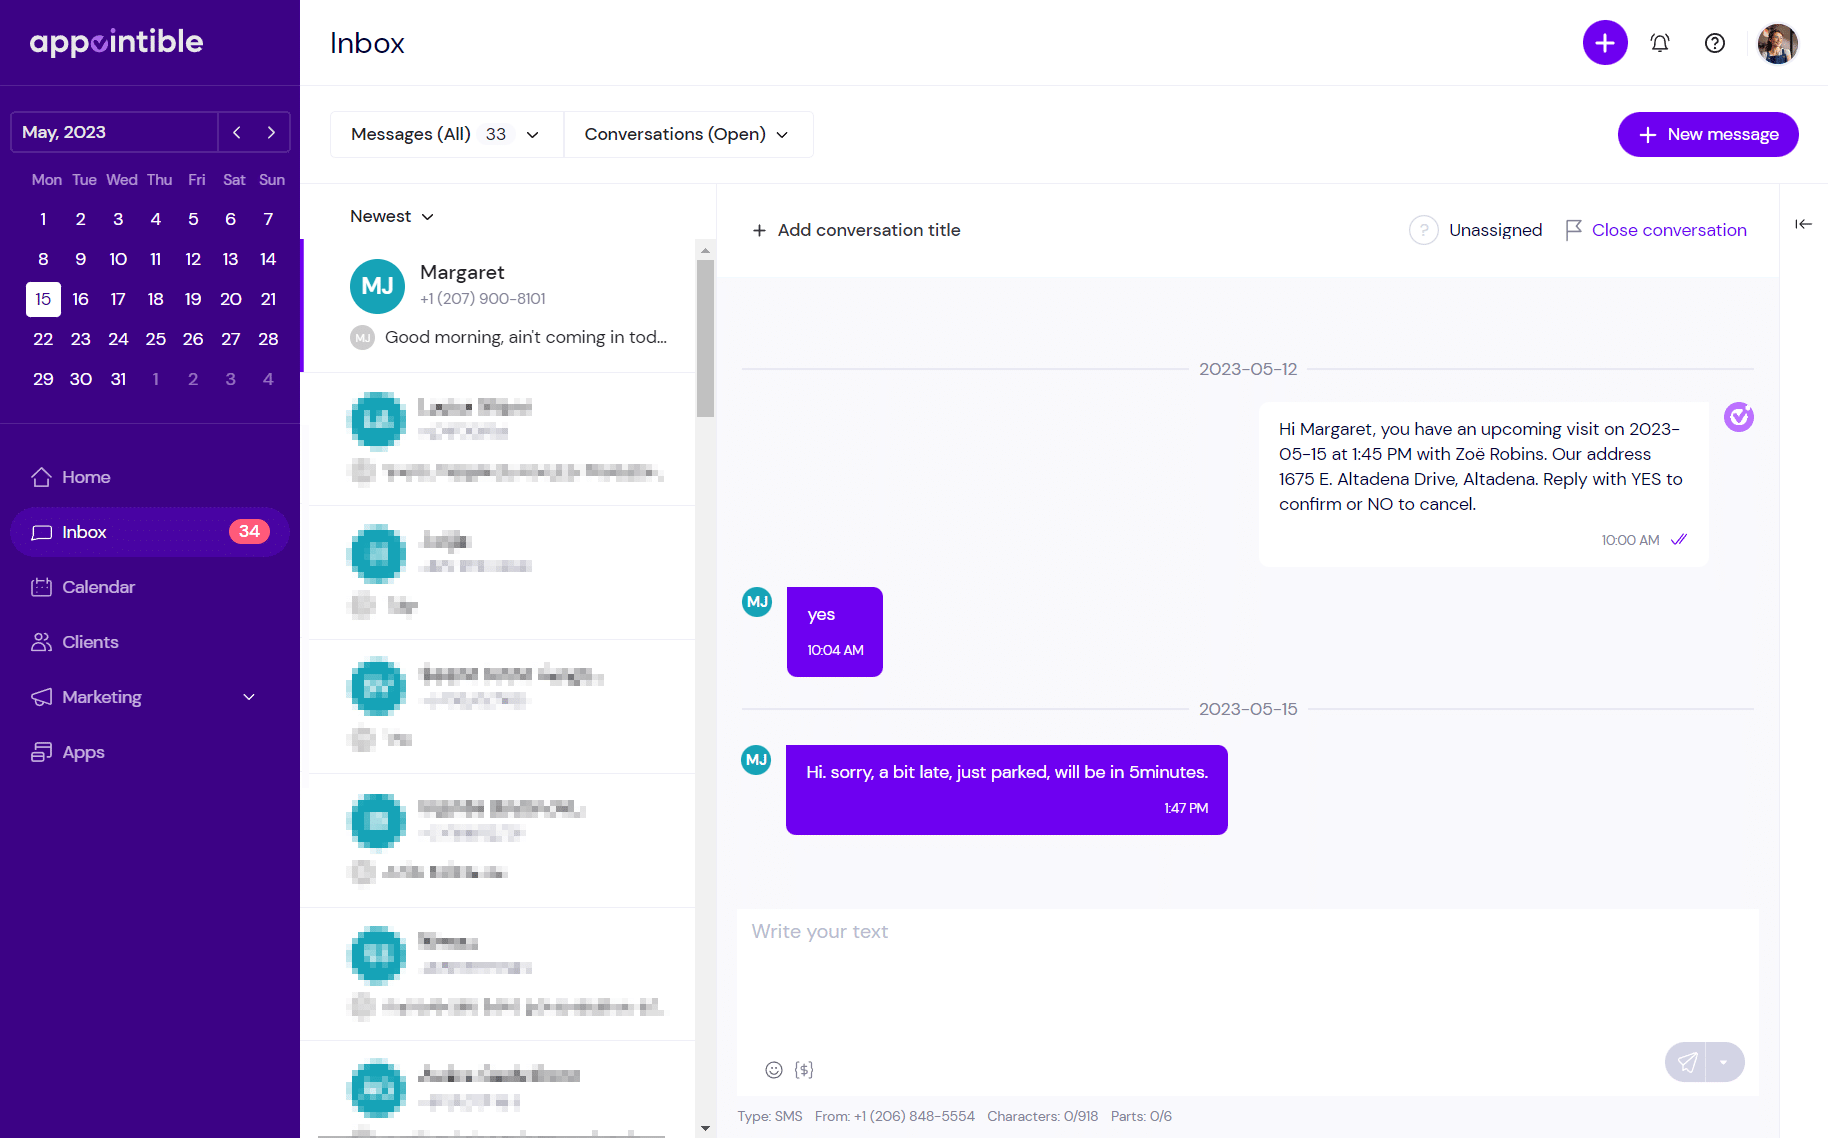Open the Clients section
The width and height of the screenshot is (1828, 1138).
click(89, 642)
